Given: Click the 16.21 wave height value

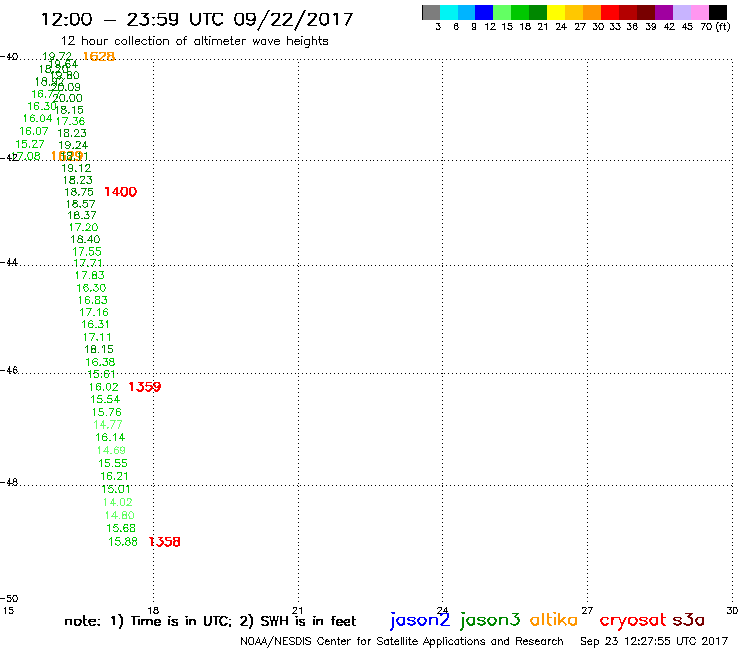Looking at the screenshot, I should [x=114, y=476].
